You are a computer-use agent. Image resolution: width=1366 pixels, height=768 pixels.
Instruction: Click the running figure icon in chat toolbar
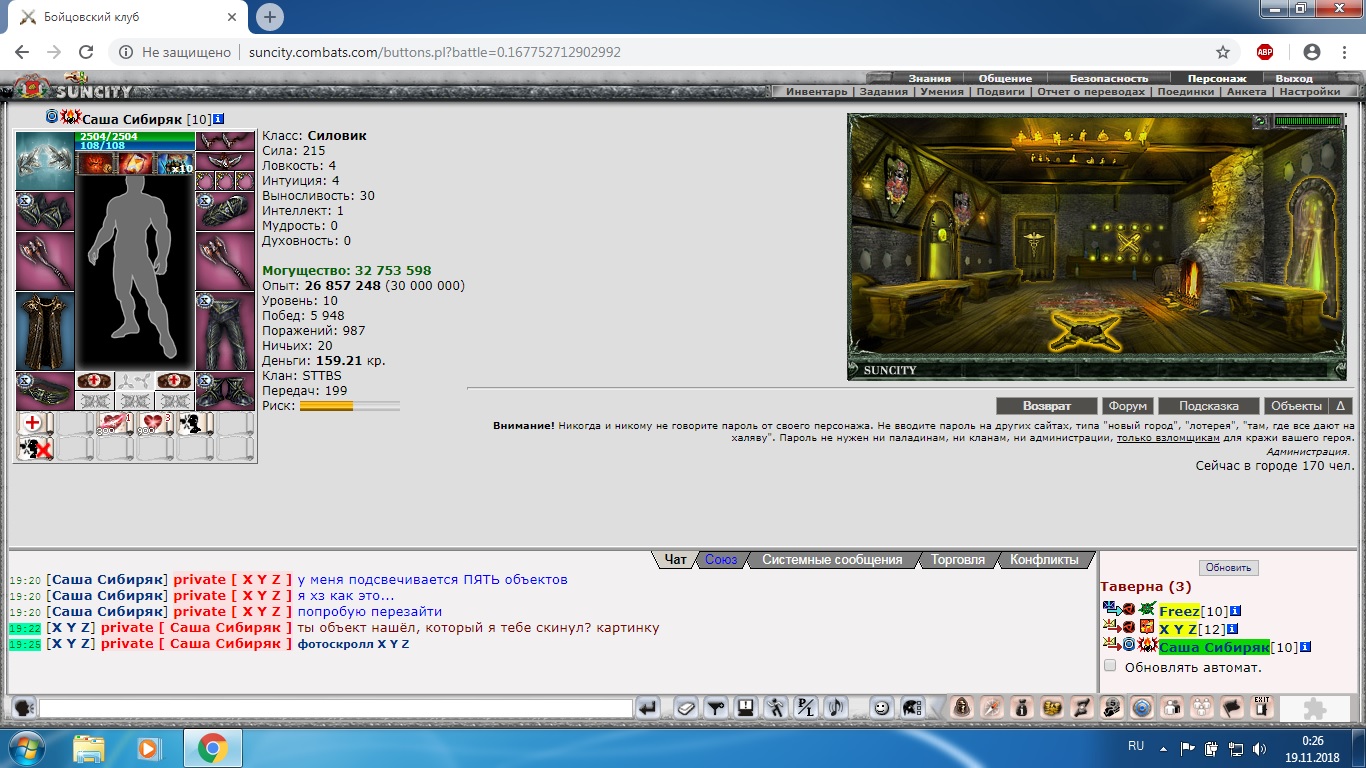775,708
